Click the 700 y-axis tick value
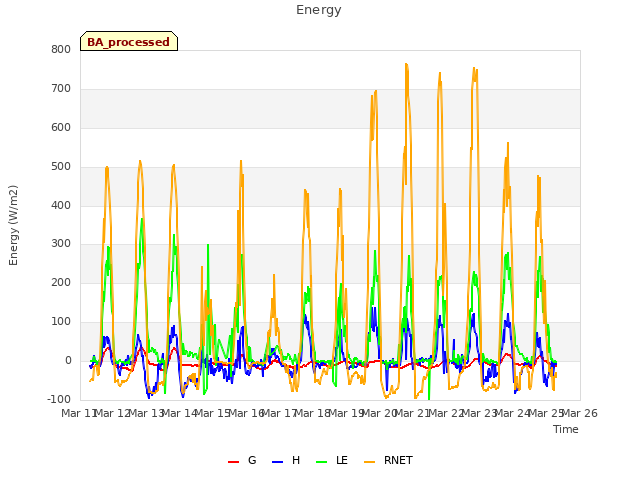Image resolution: width=640 pixels, height=480 pixels. 61,89
